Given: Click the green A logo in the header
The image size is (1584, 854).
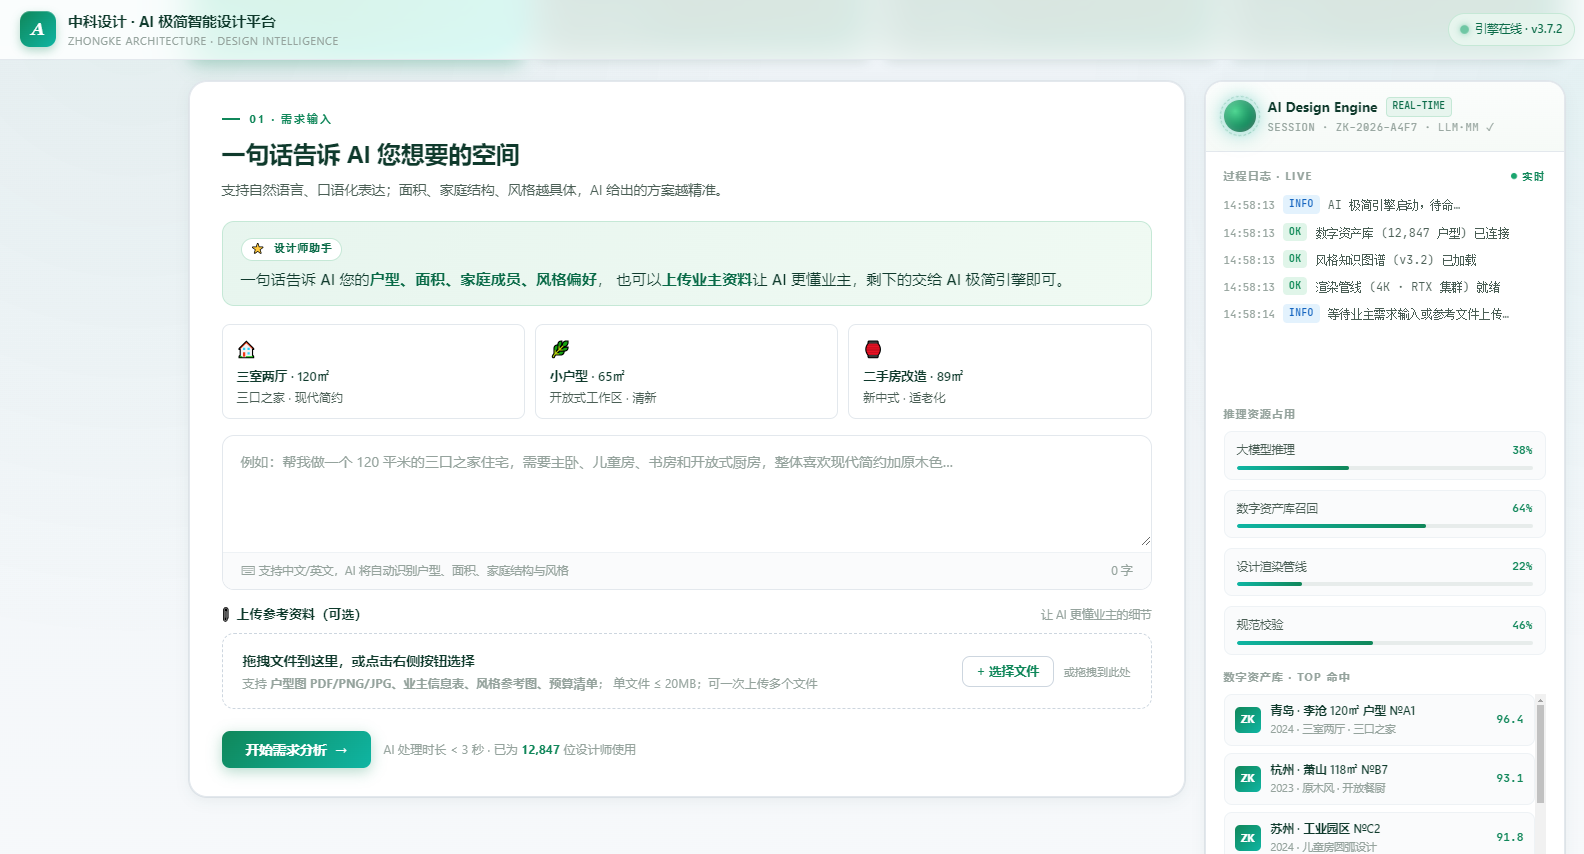Looking at the screenshot, I should point(38,29).
